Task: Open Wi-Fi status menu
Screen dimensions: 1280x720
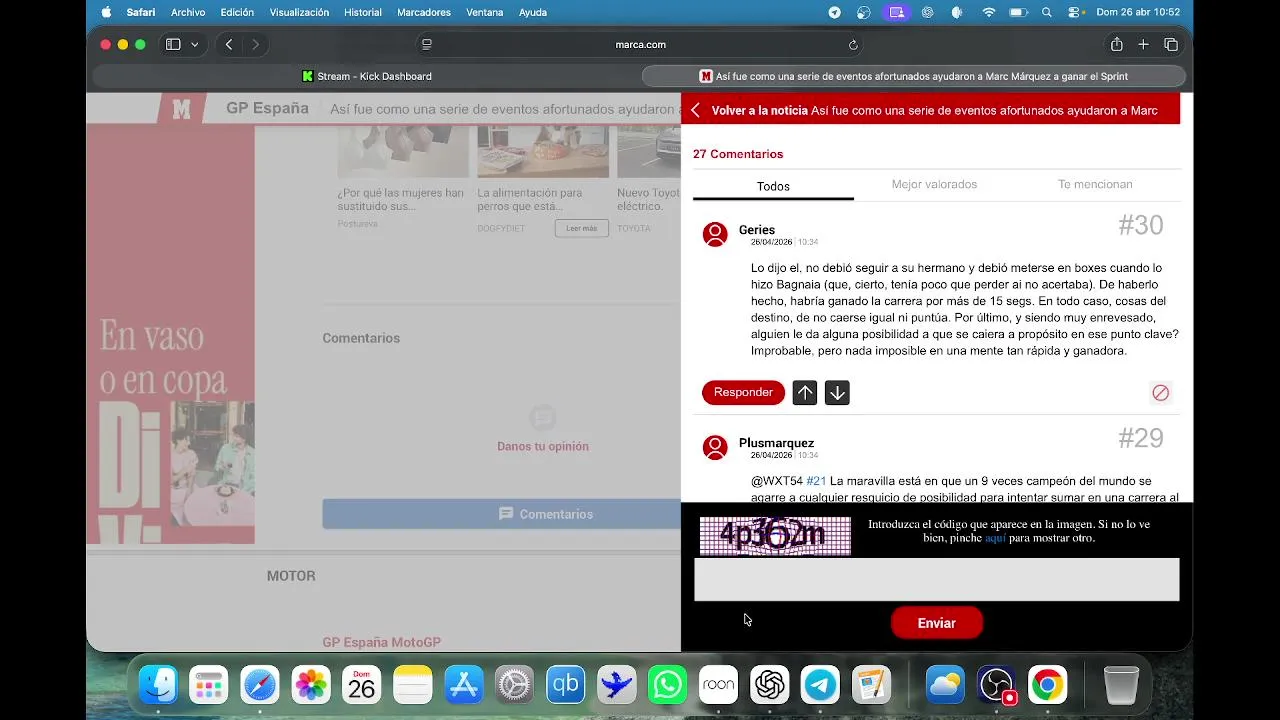Action: 989,12
